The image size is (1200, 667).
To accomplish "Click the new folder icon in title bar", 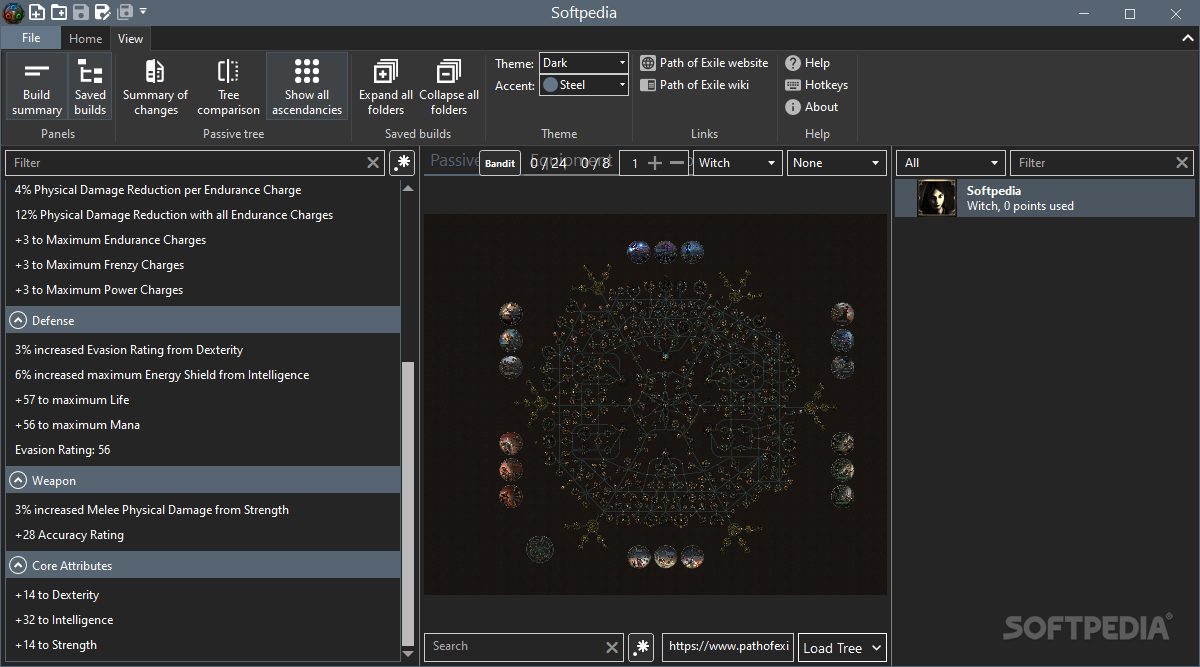I will click(59, 12).
